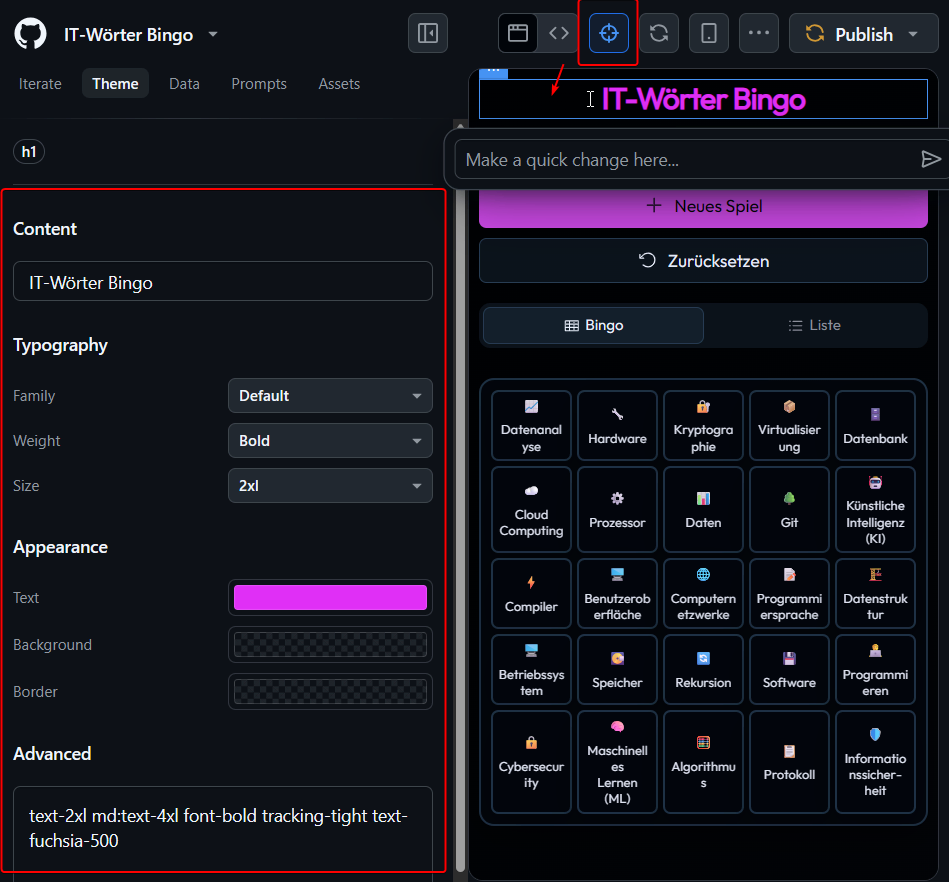Expand the Weight dropdown set to Bold
Screen dimensions: 949x882
[330, 441]
